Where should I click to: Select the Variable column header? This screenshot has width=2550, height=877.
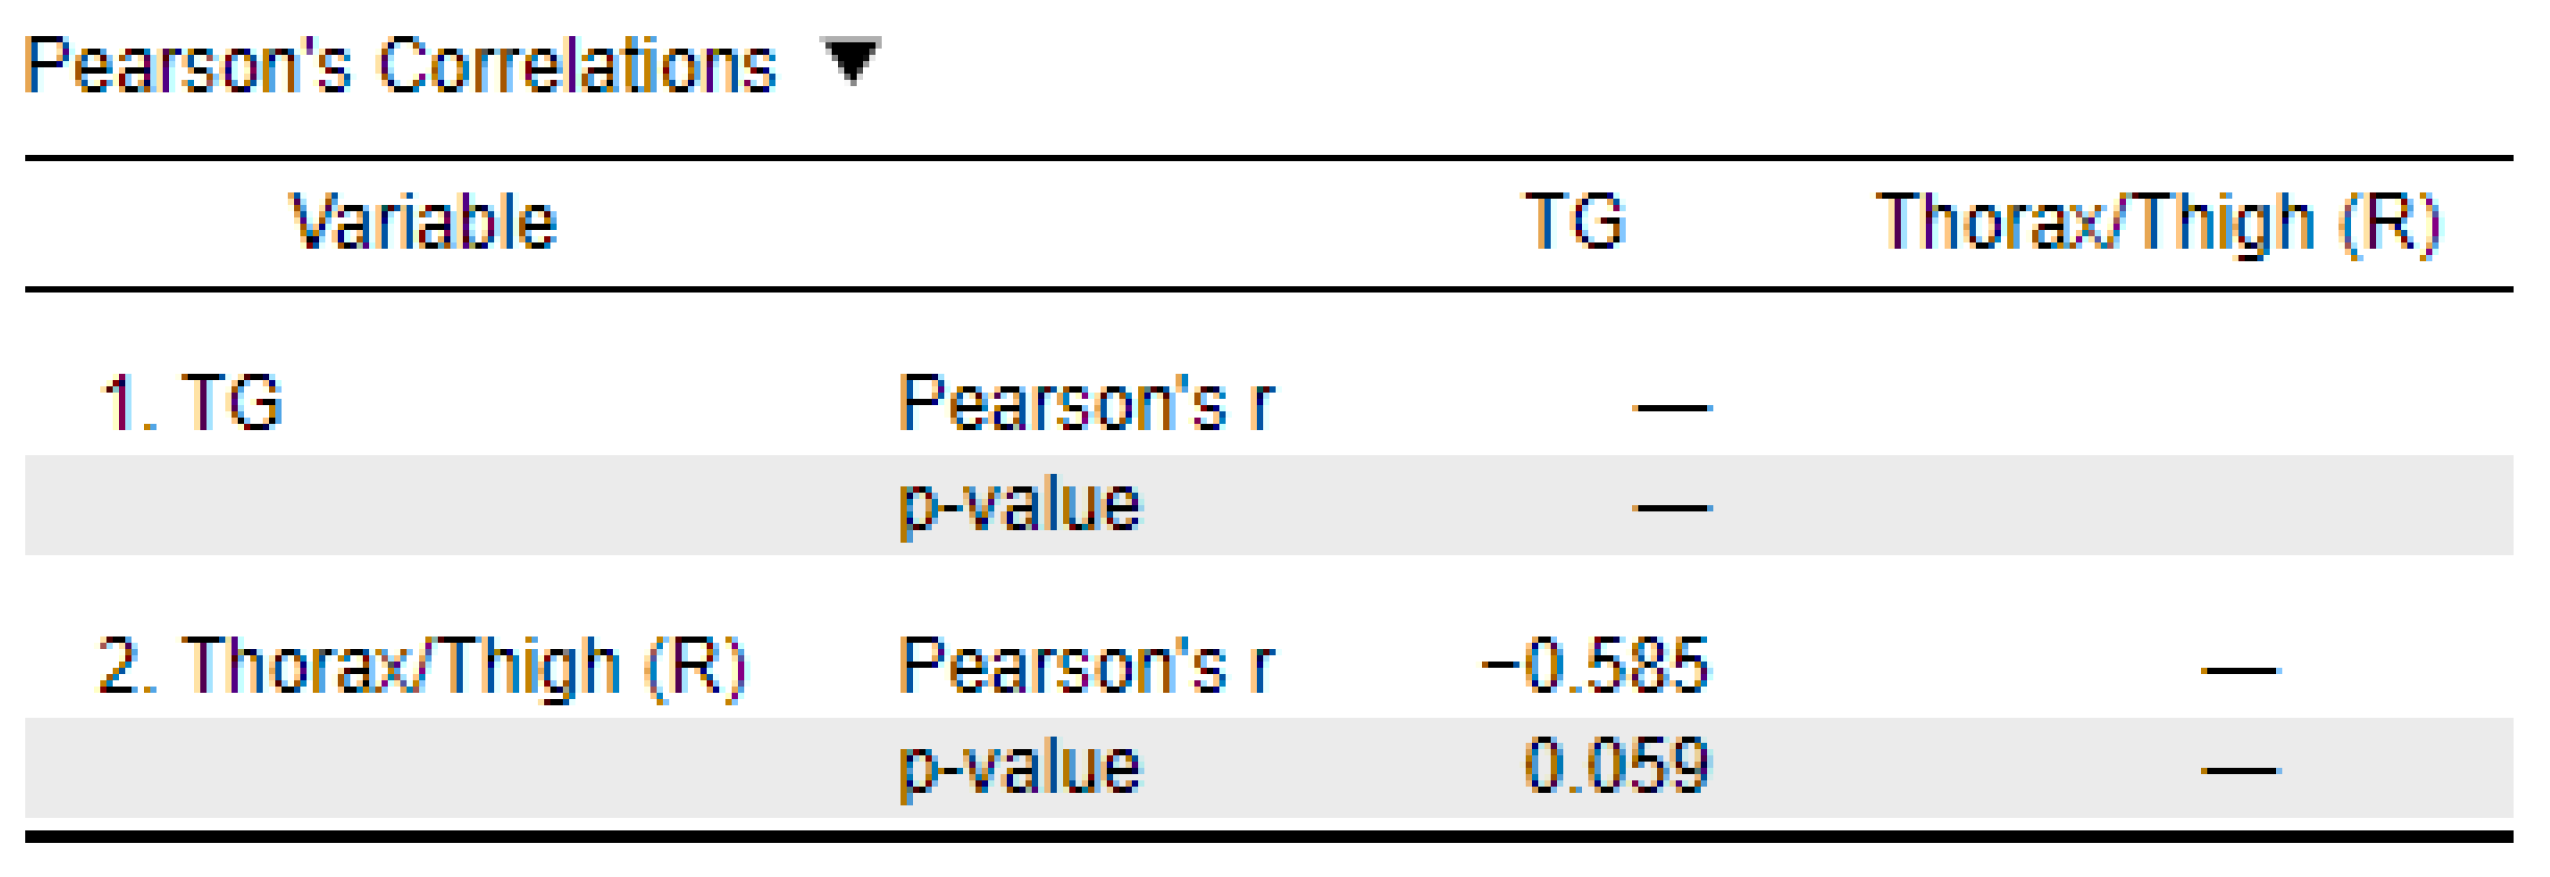pos(423,221)
